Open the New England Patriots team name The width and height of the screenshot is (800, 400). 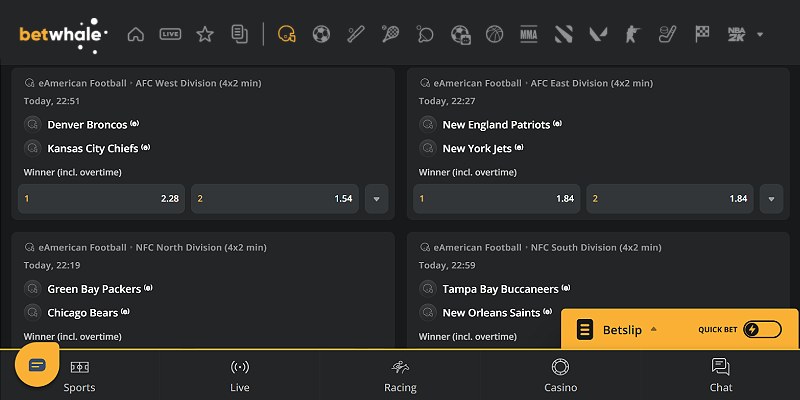[496, 125]
